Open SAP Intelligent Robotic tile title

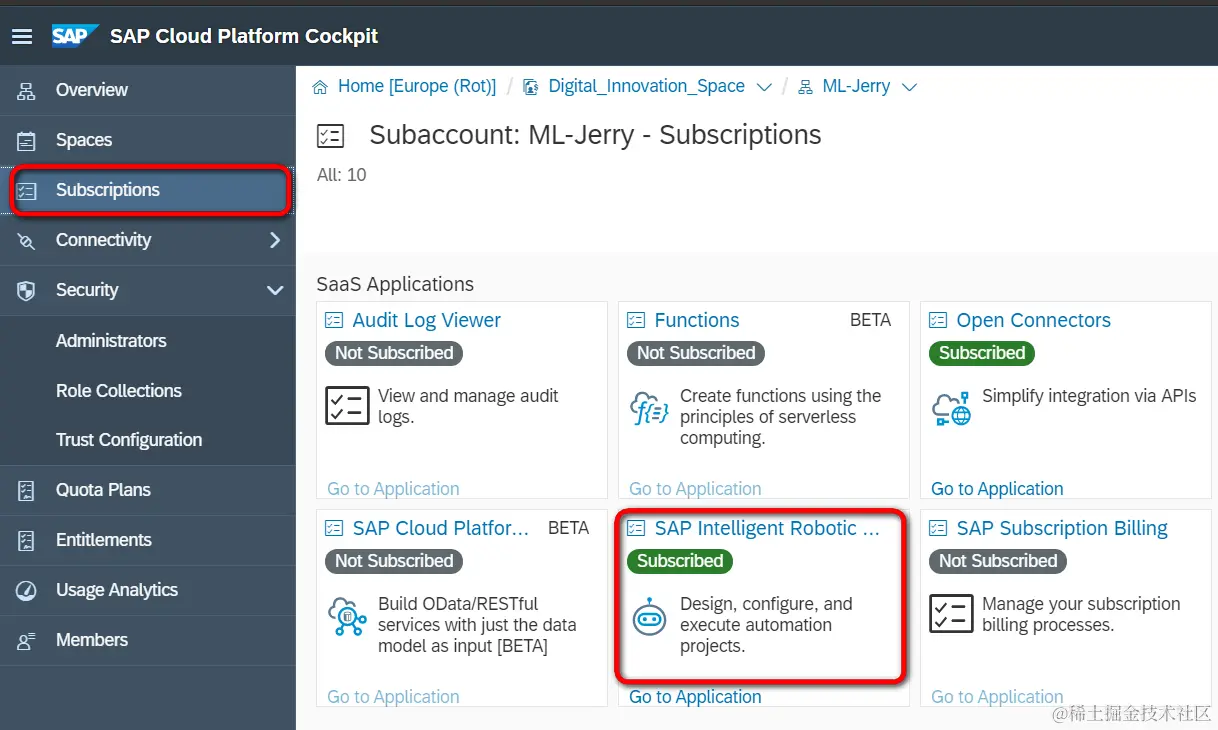click(768, 528)
